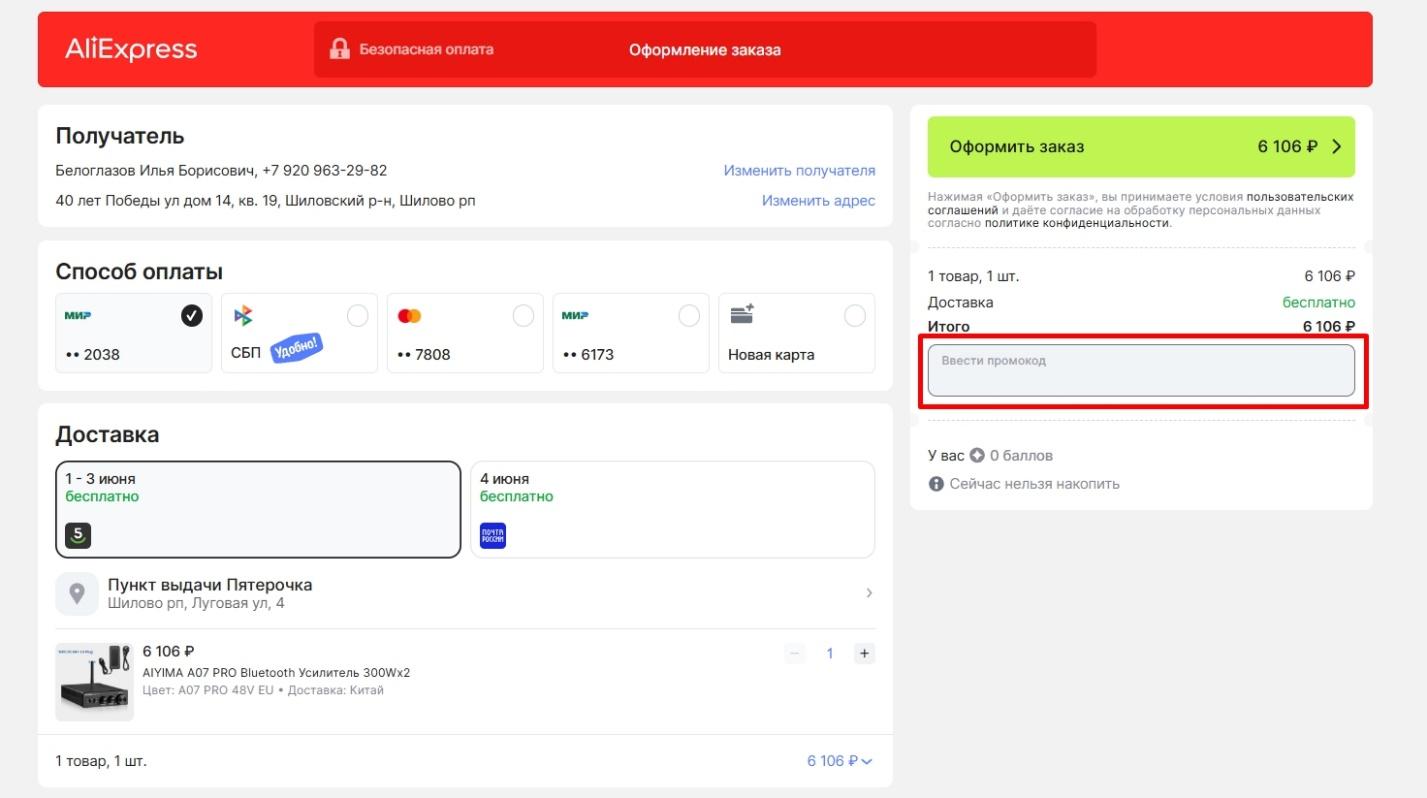Click the Итого total row
Screen dimensions: 1427x798
(x=1141, y=327)
